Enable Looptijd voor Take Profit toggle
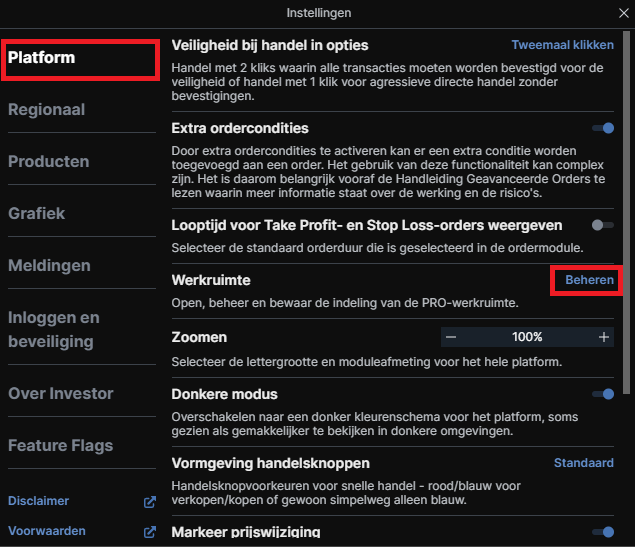Viewport: 635px width, 547px height. coord(603,226)
